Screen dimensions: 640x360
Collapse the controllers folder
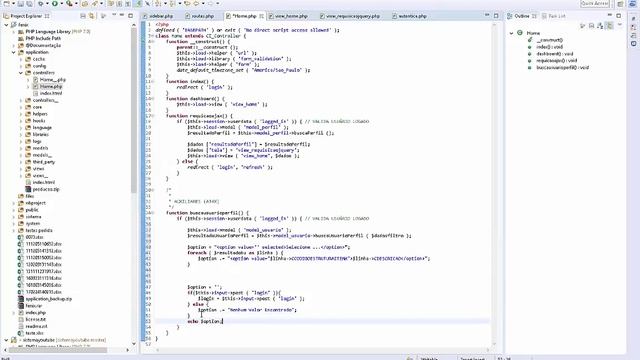pyautogui.click(x=21, y=73)
